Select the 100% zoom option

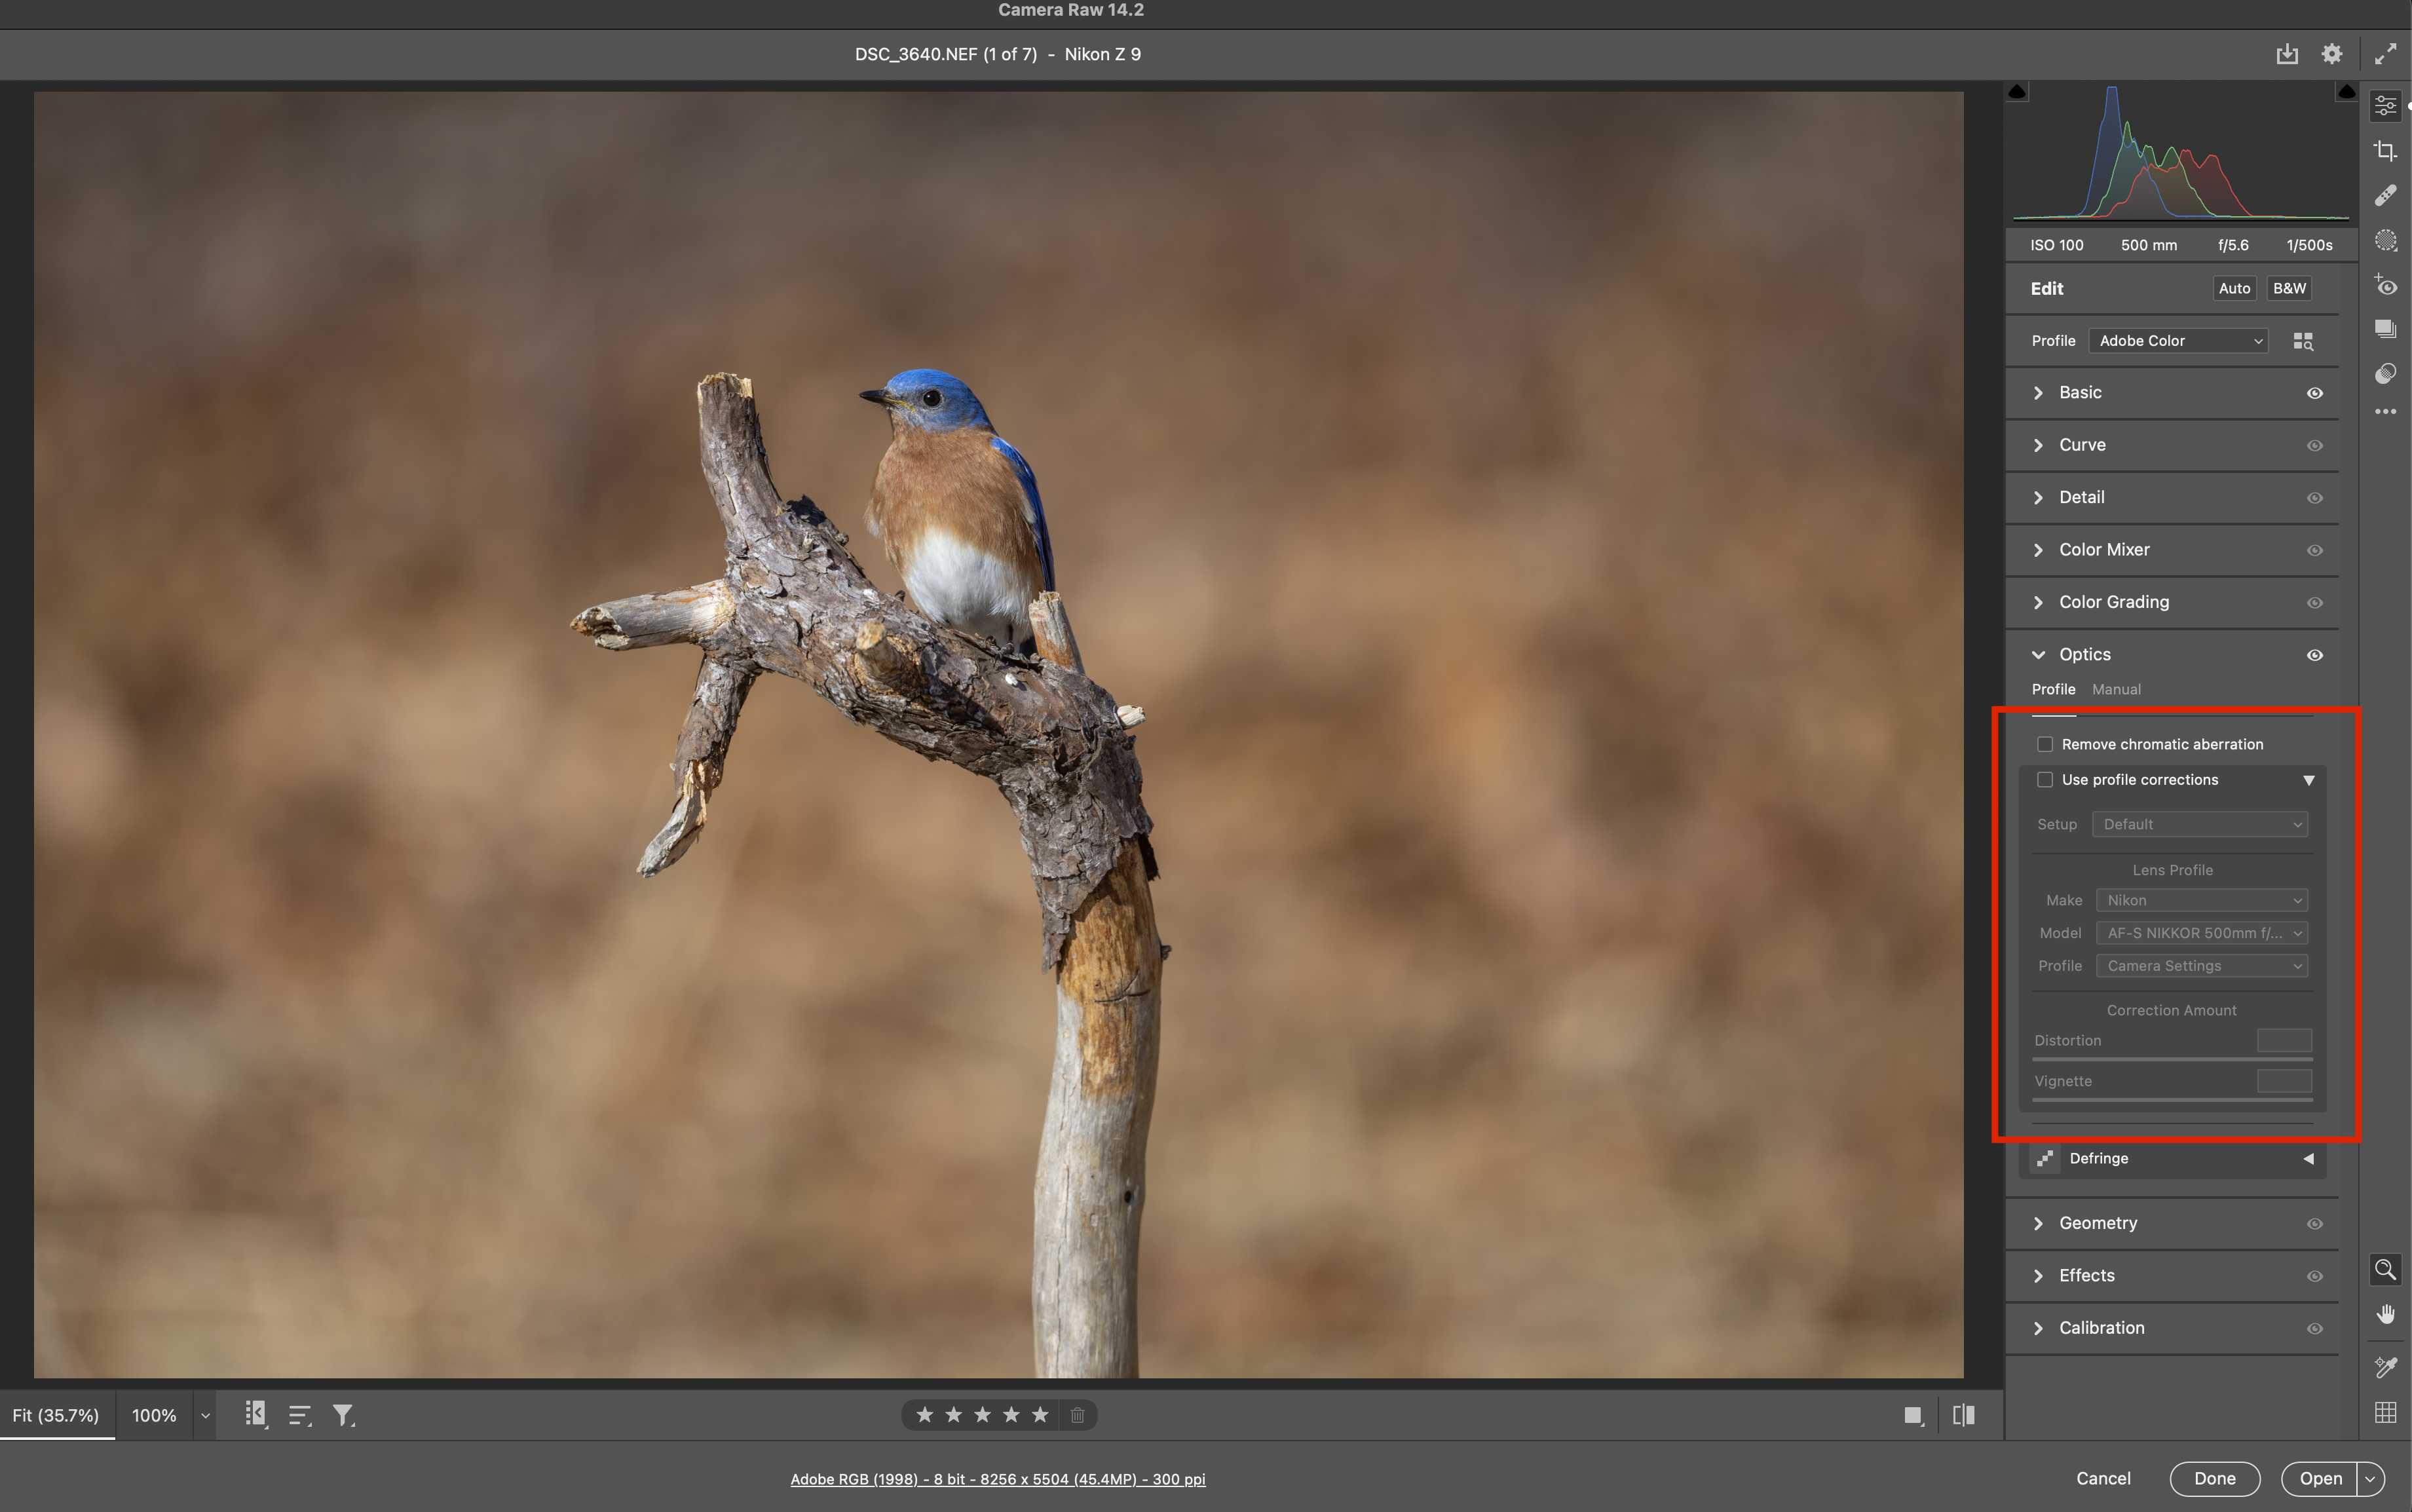pos(154,1415)
